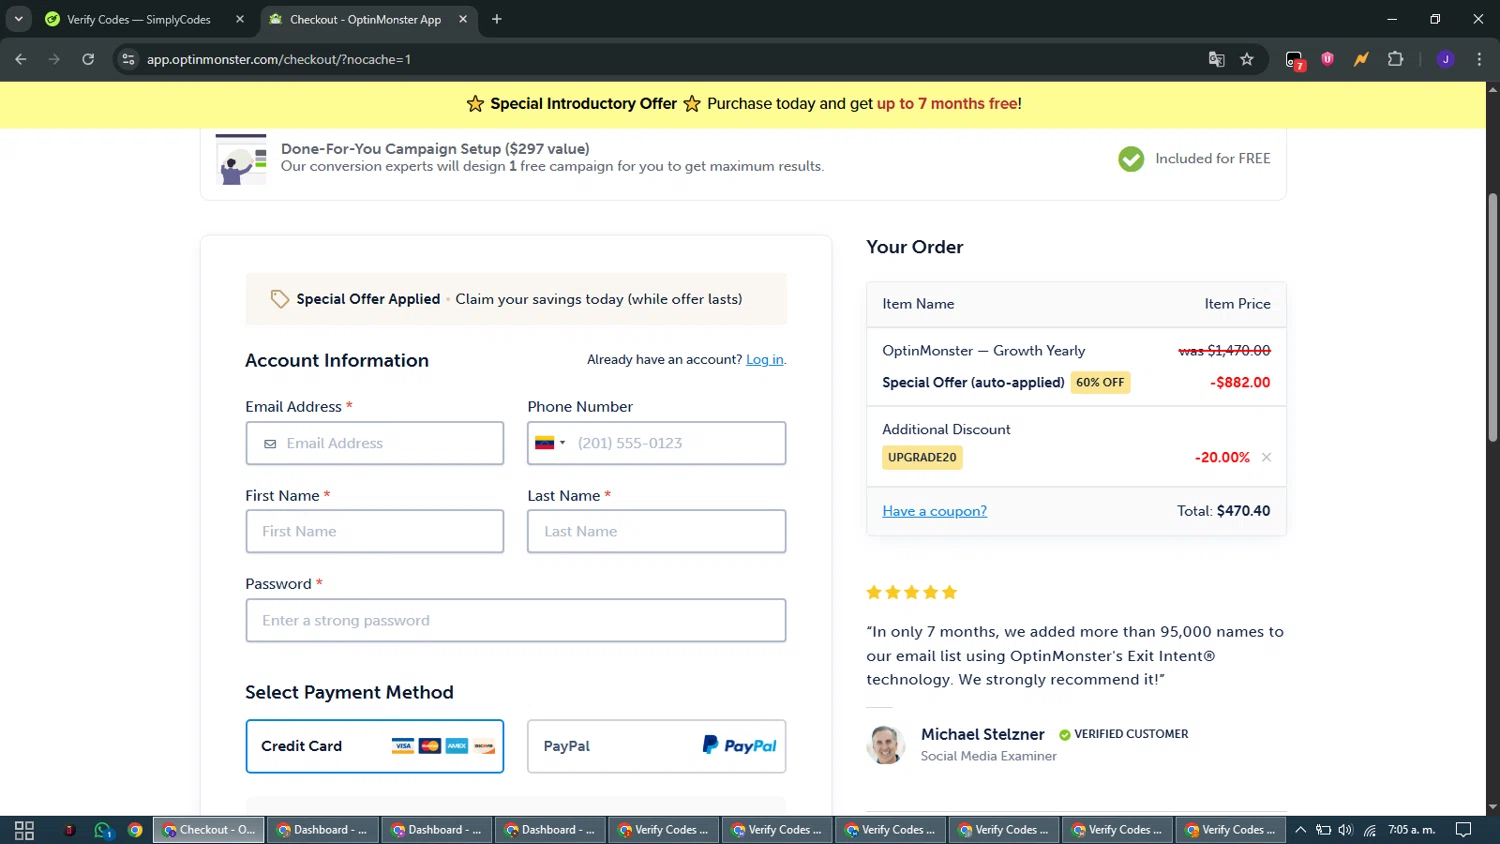Viewport: 1500px width, 844px height.
Task: Switch to first Dashboard taskbar window
Action: tap(322, 830)
